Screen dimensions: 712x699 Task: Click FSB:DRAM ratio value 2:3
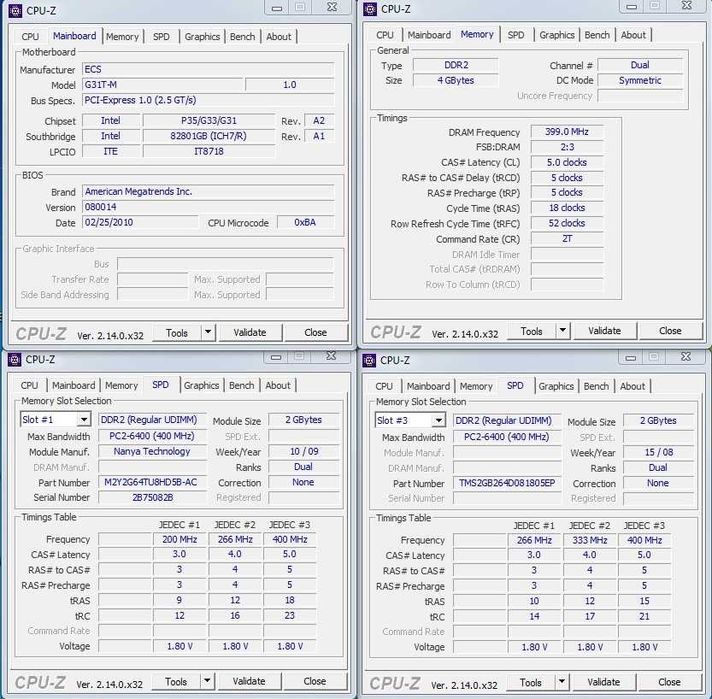(567, 147)
